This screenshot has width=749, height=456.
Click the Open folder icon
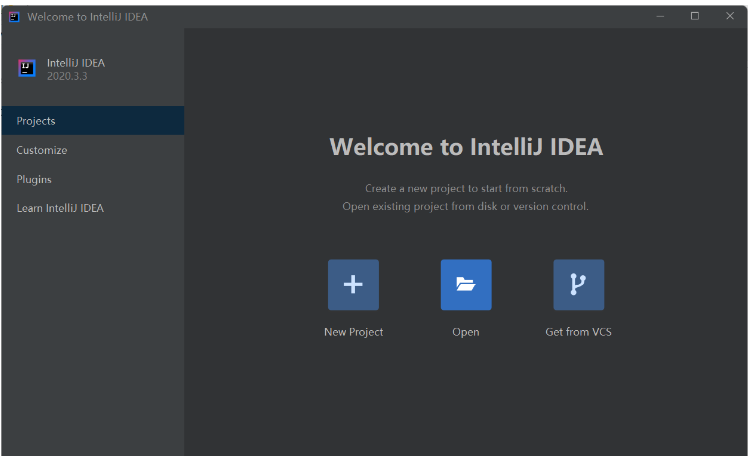(x=466, y=285)
